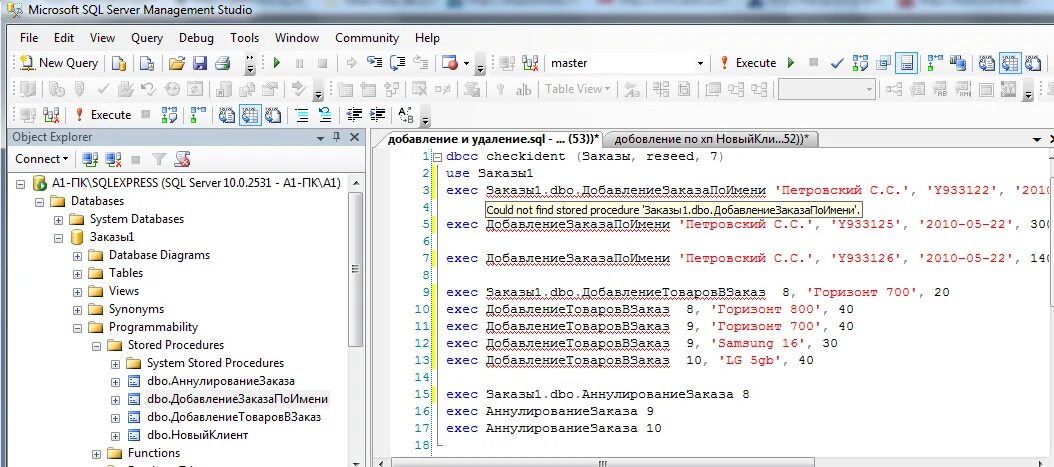
Task: Open Object Explorer window position dropdown
Action: [321, 138]
